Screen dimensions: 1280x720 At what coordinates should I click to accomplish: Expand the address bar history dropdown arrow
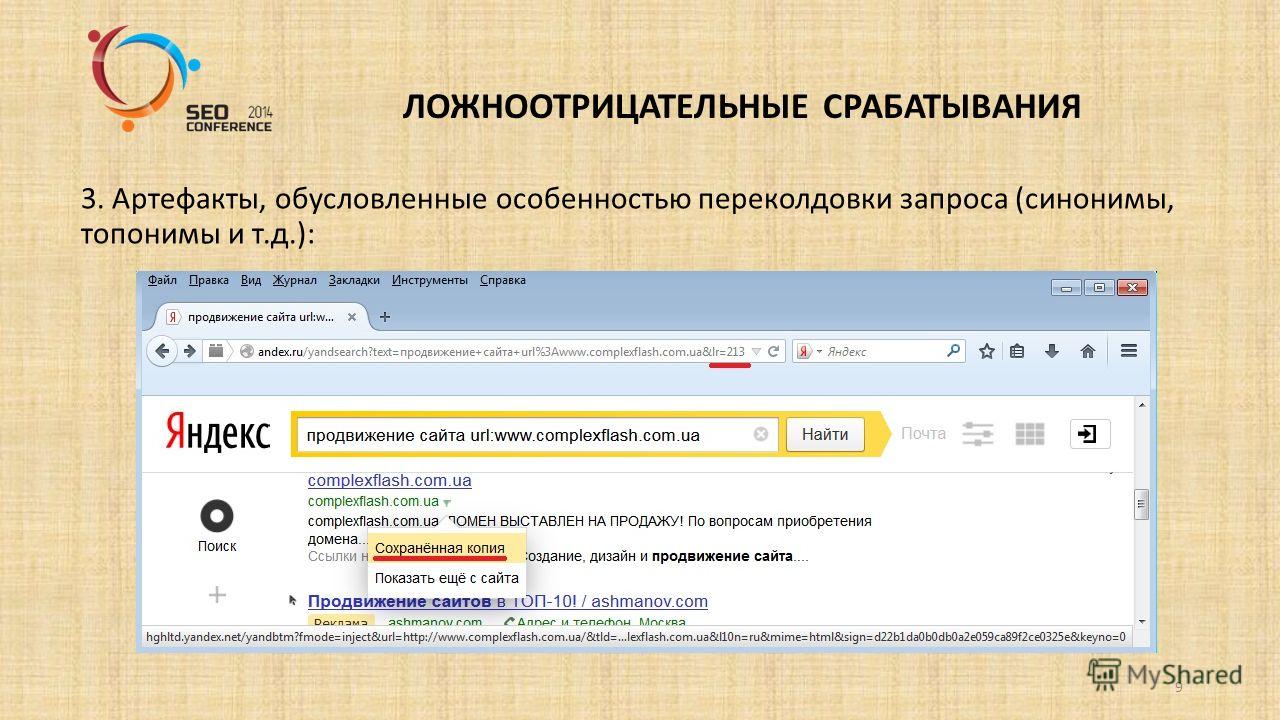(x=757, y=351)
